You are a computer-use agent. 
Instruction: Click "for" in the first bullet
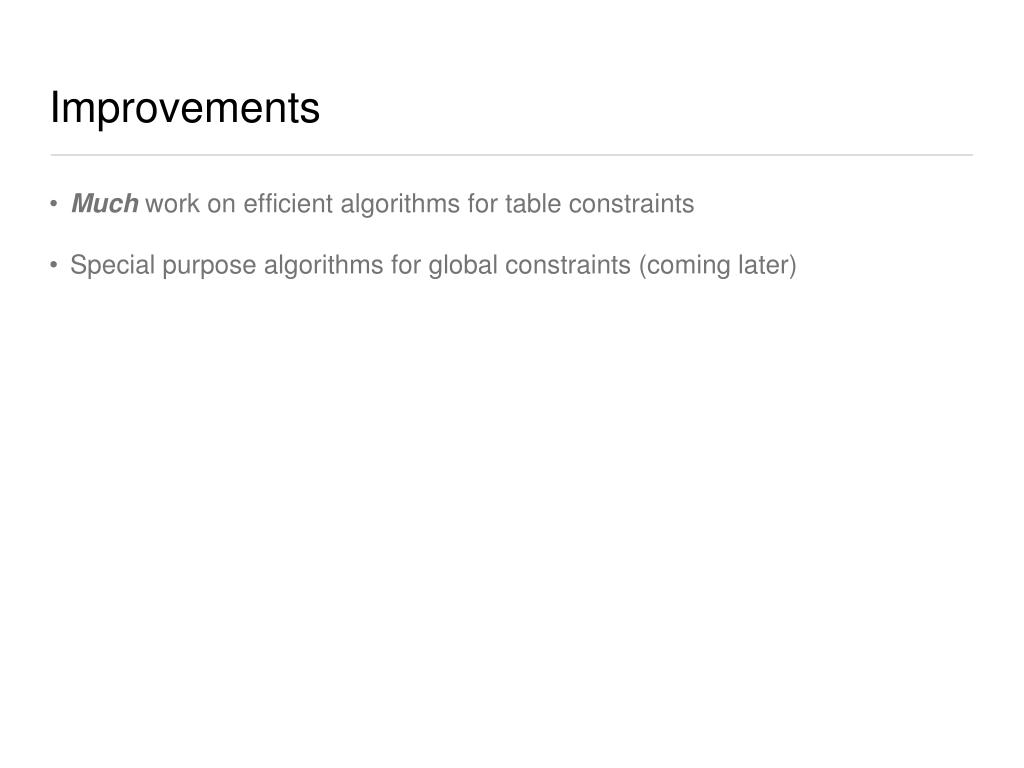(483, 203)
